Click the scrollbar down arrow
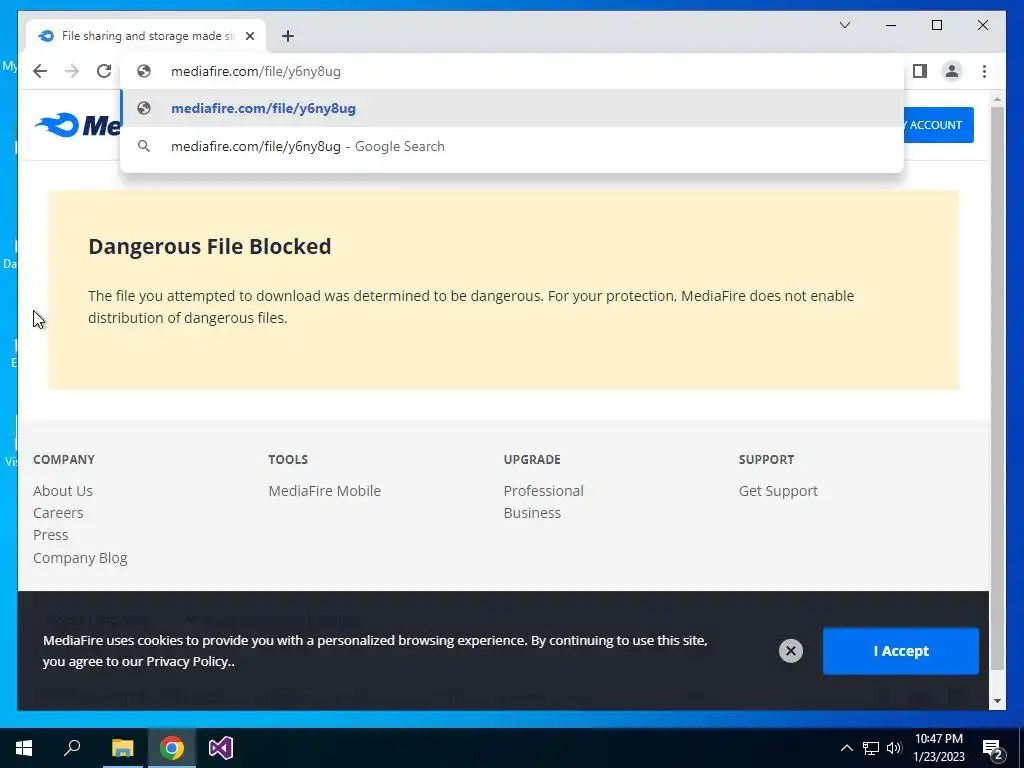This screenshot has width=1024, height=768. pos(997,701)
